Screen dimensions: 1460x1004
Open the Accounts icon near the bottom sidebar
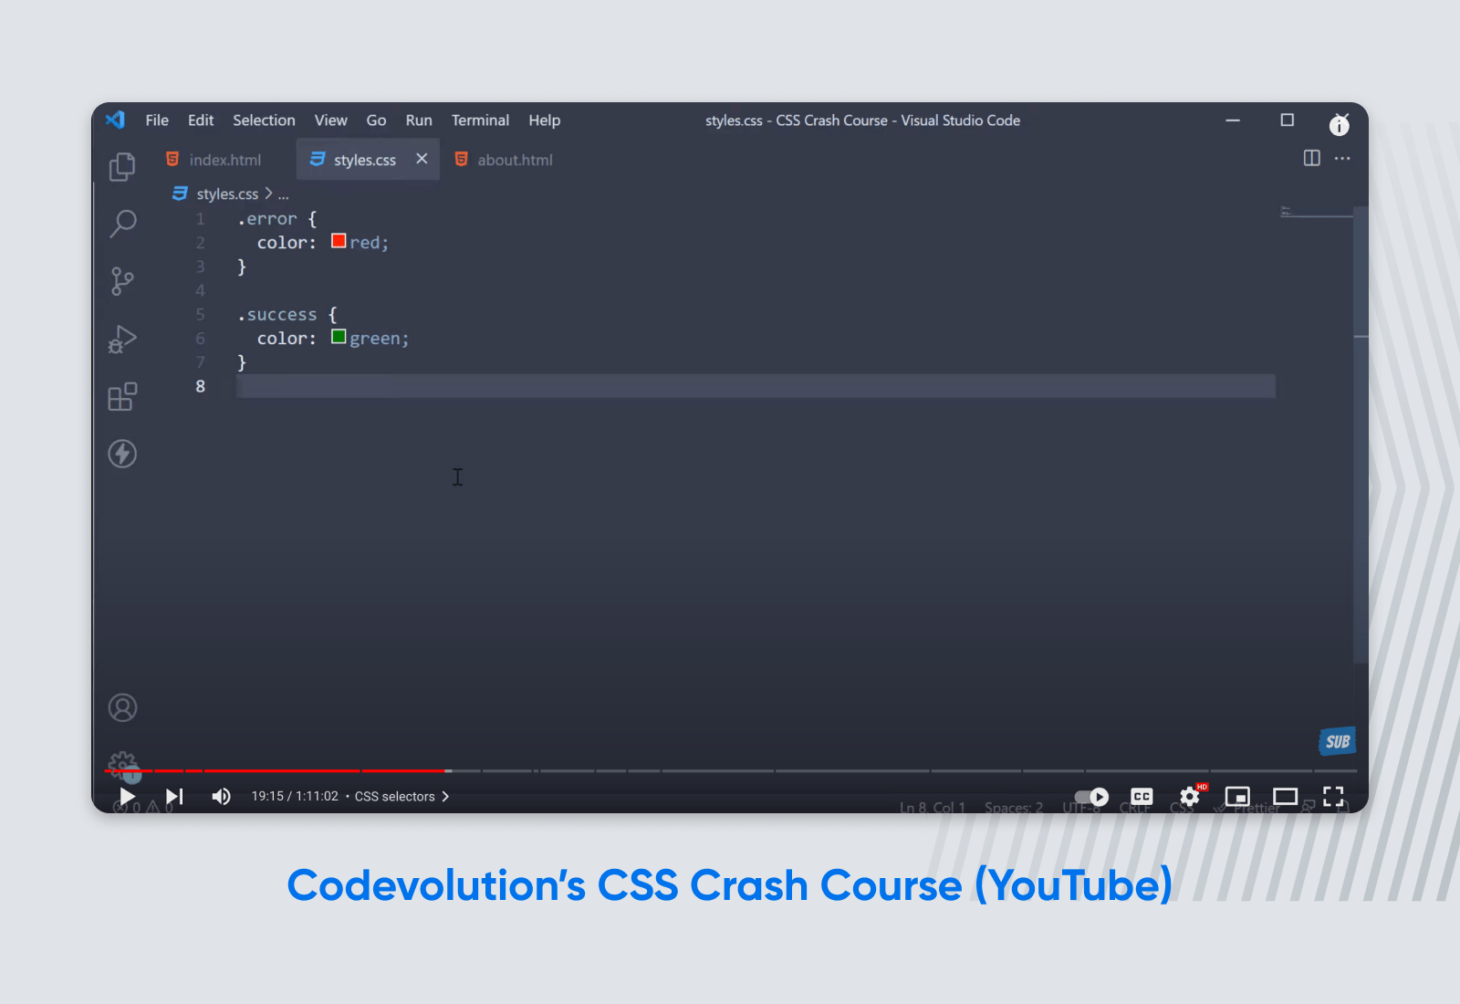tap(122, 707)
